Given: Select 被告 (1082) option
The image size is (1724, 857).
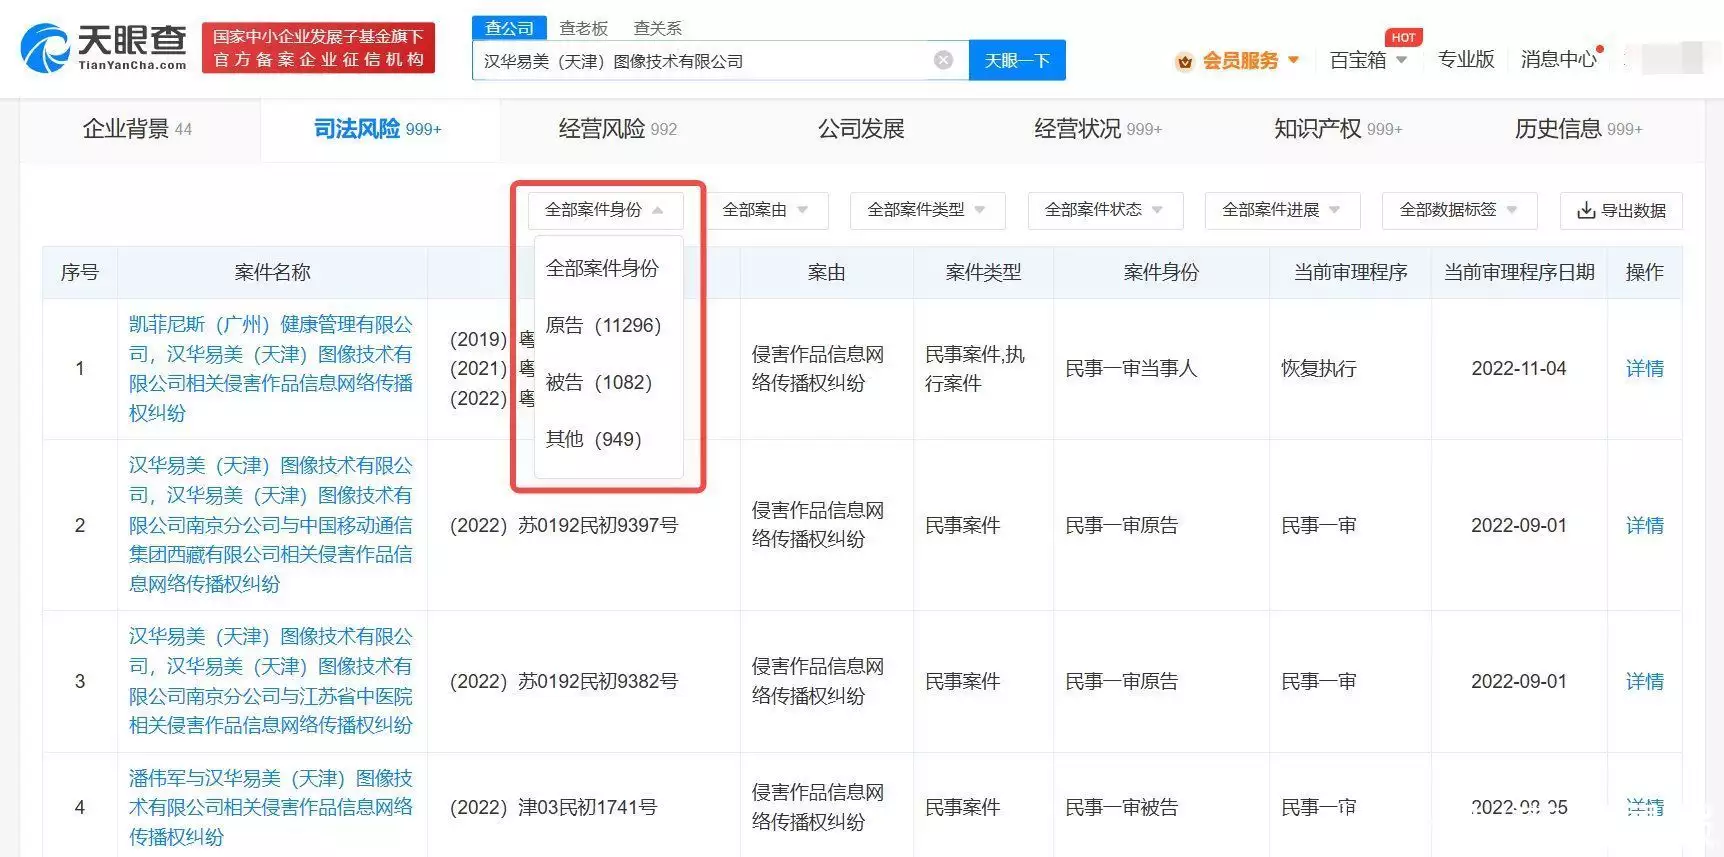Looking at the screenshot, I should pos(598,382).
